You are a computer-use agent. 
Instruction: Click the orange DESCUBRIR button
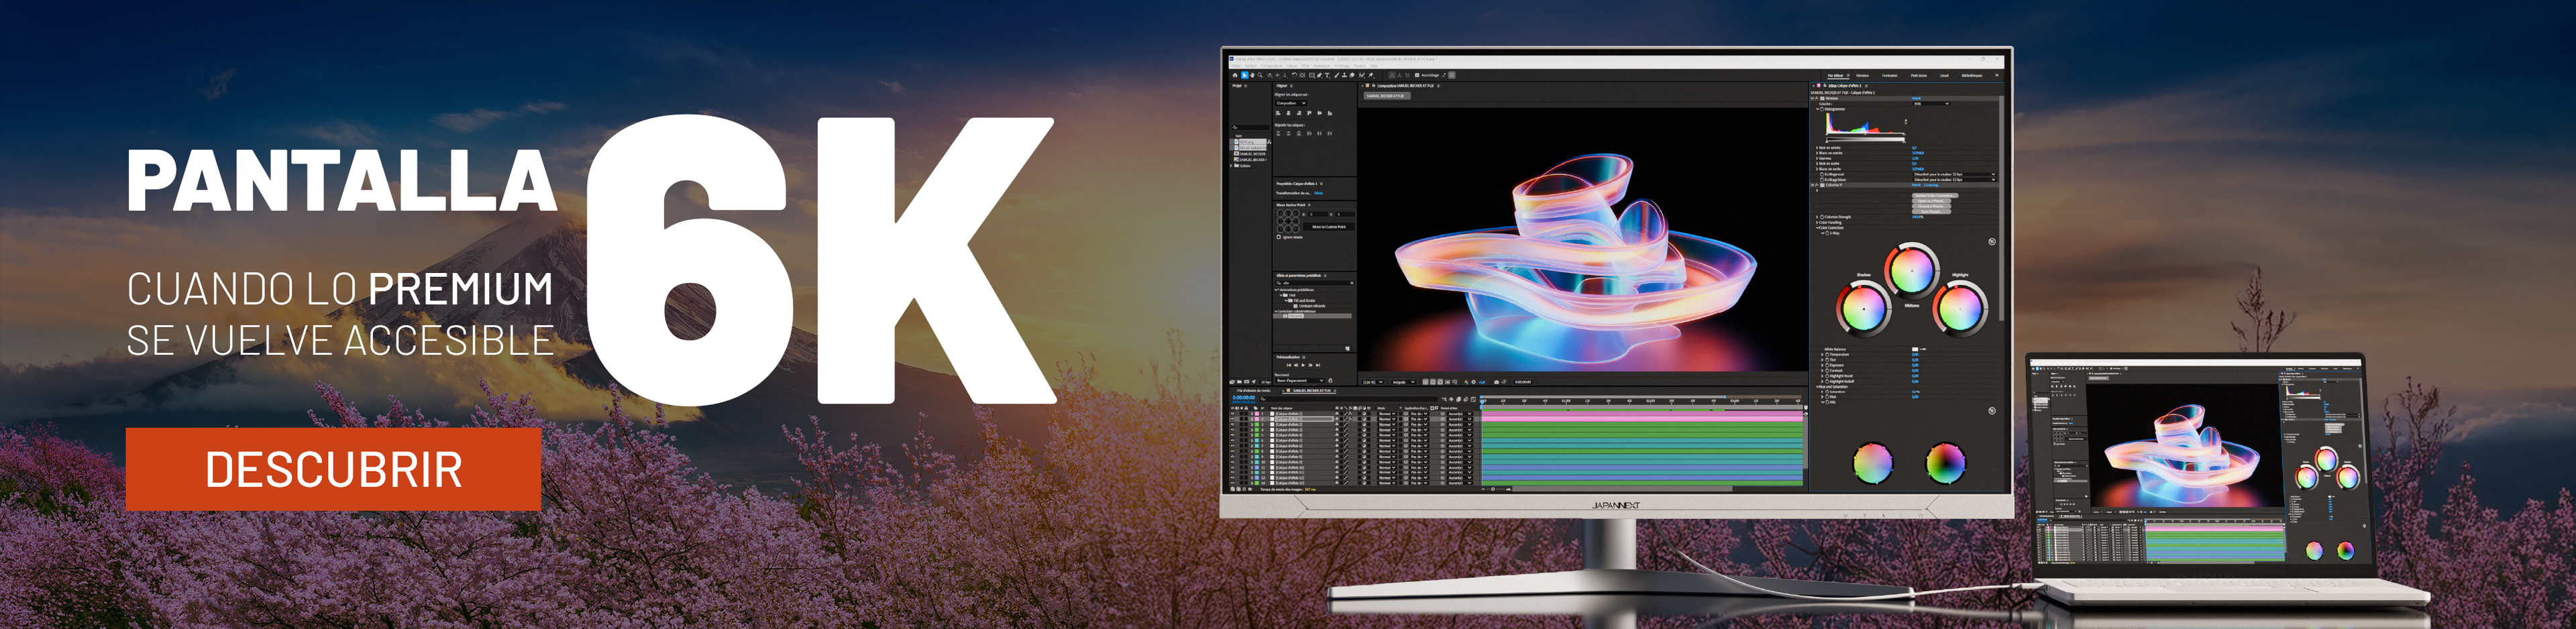(333, 469)
